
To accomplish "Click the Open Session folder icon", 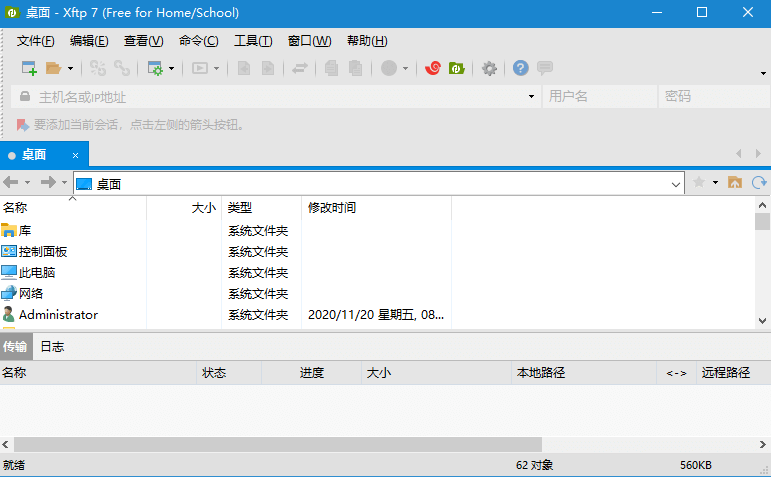I will (x=52, y=68).
